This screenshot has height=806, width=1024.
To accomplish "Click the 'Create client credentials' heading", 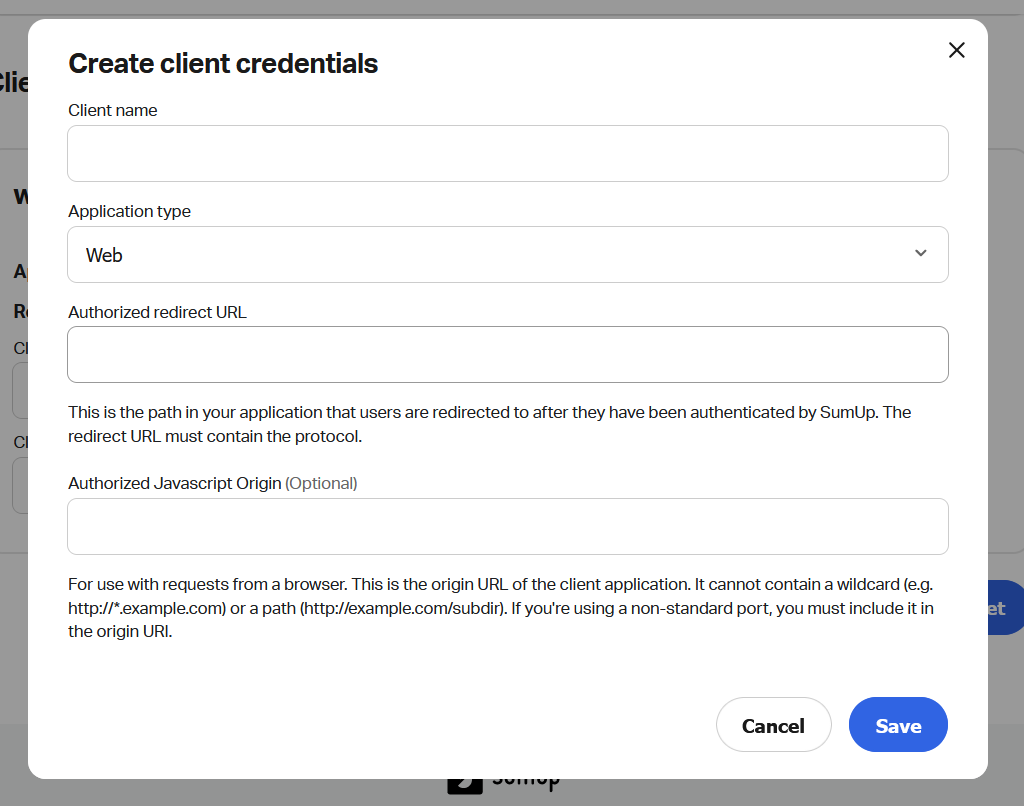I will click(223, 64).
